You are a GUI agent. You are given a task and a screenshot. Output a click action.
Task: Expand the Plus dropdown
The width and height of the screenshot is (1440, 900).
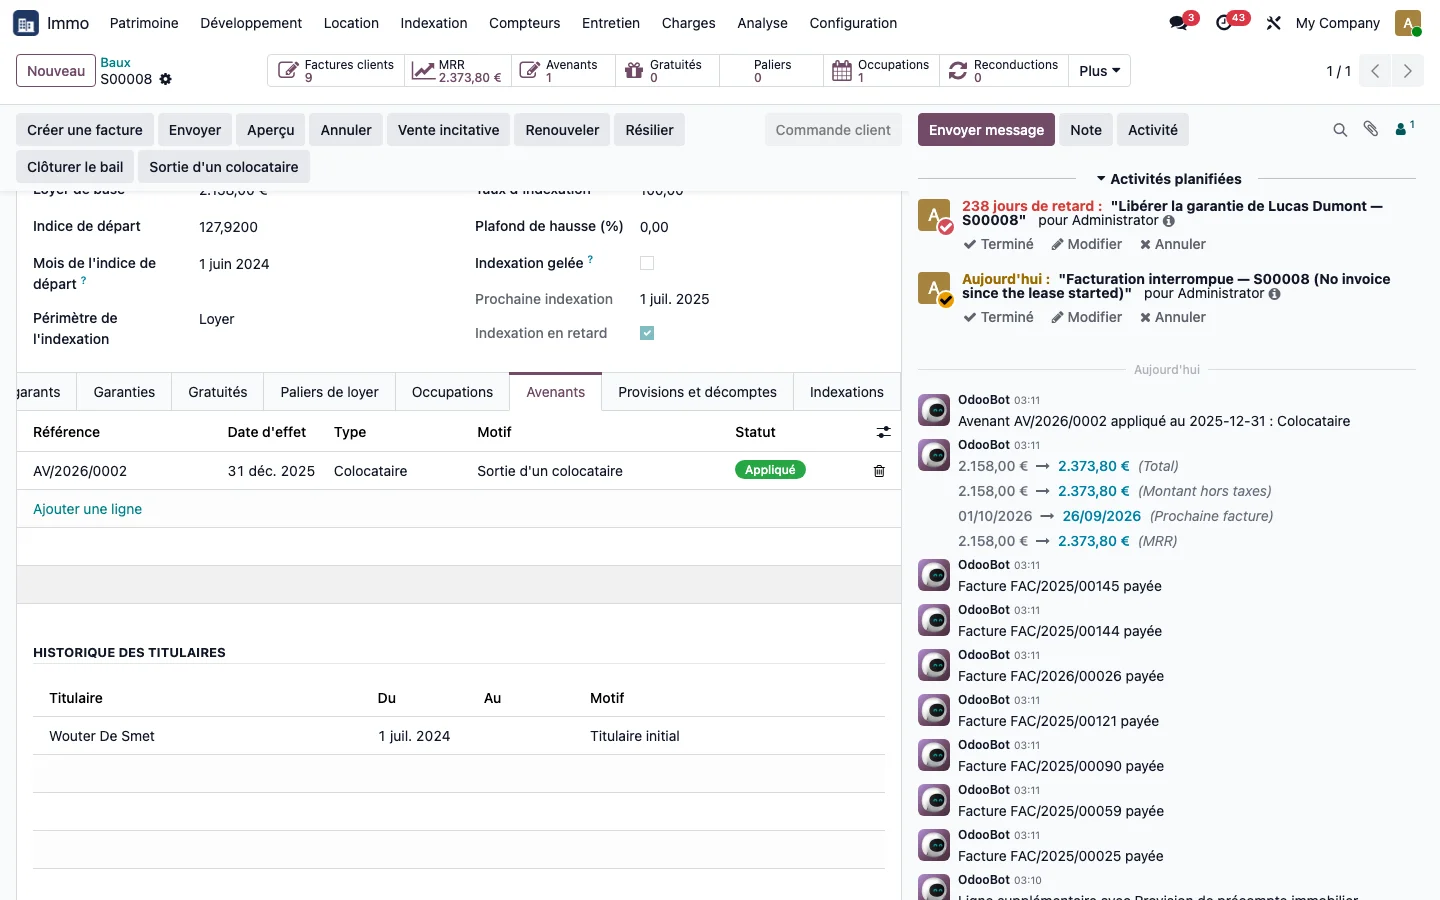point(1099,71)
